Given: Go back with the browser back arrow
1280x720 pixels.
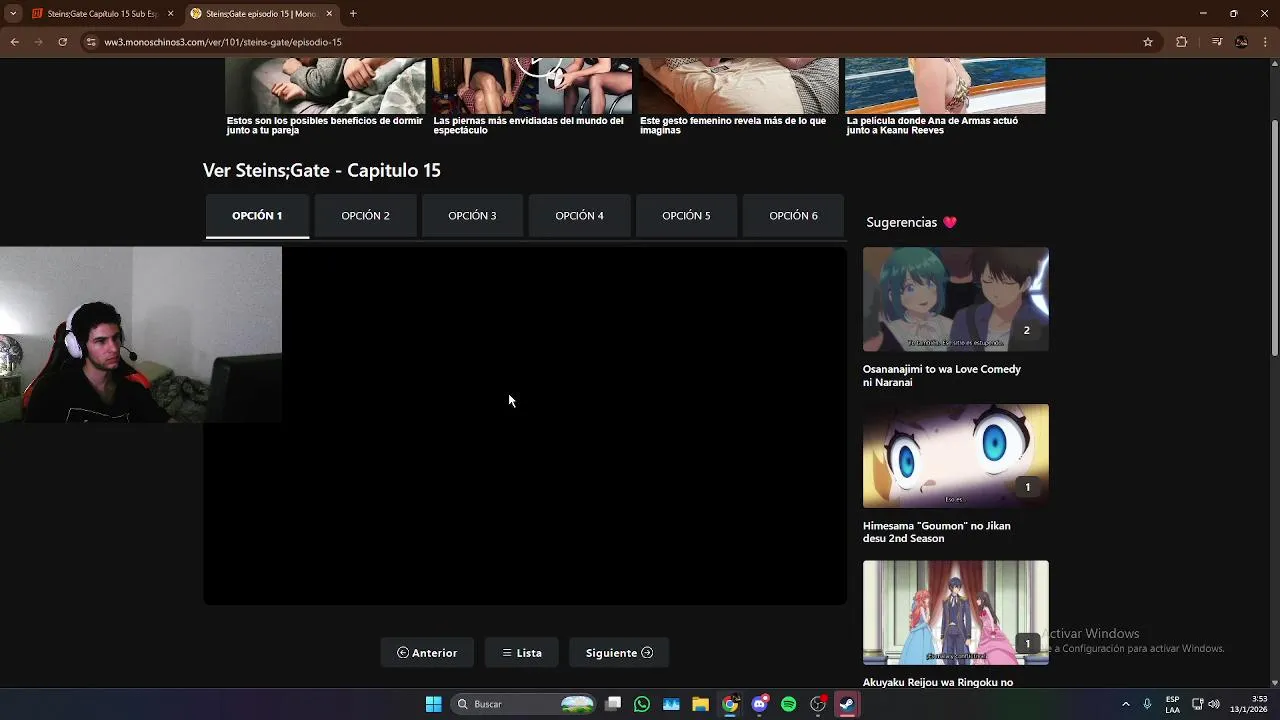Looking at the screenshot, I should click(x=14, y=42).
